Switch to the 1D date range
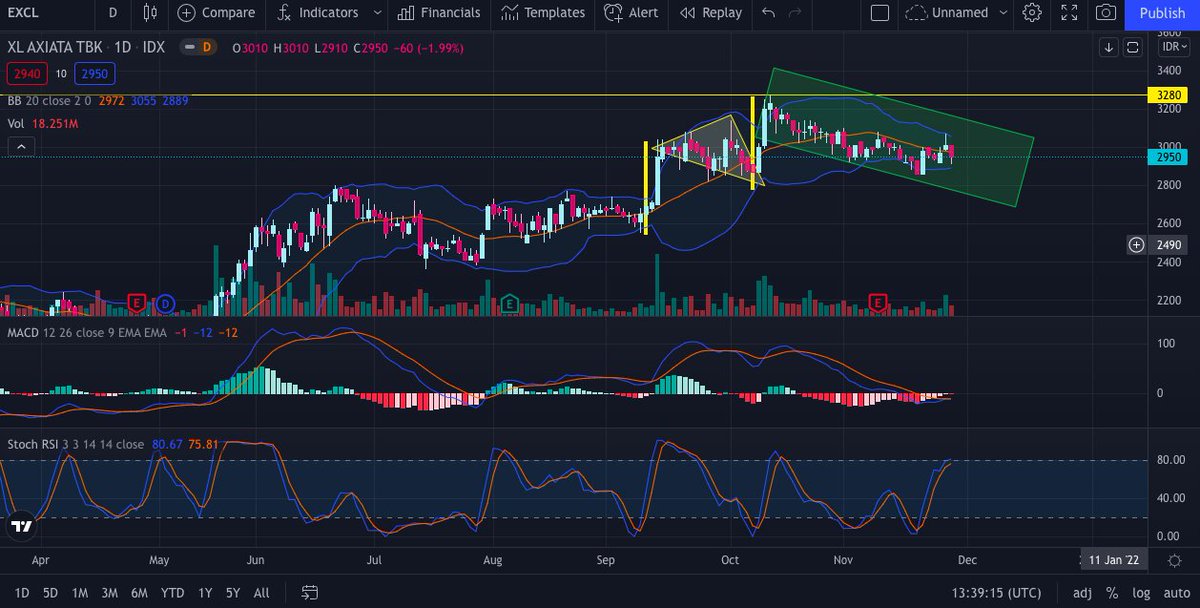This screenshot has width=1200, height=608. (21, 592)
